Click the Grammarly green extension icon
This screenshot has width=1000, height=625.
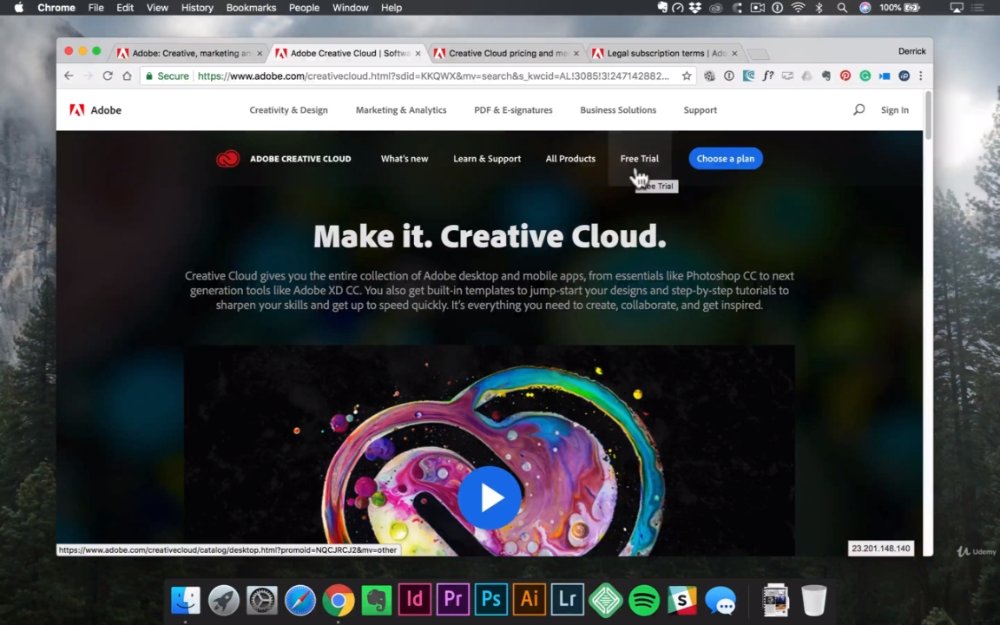point(865,76)
